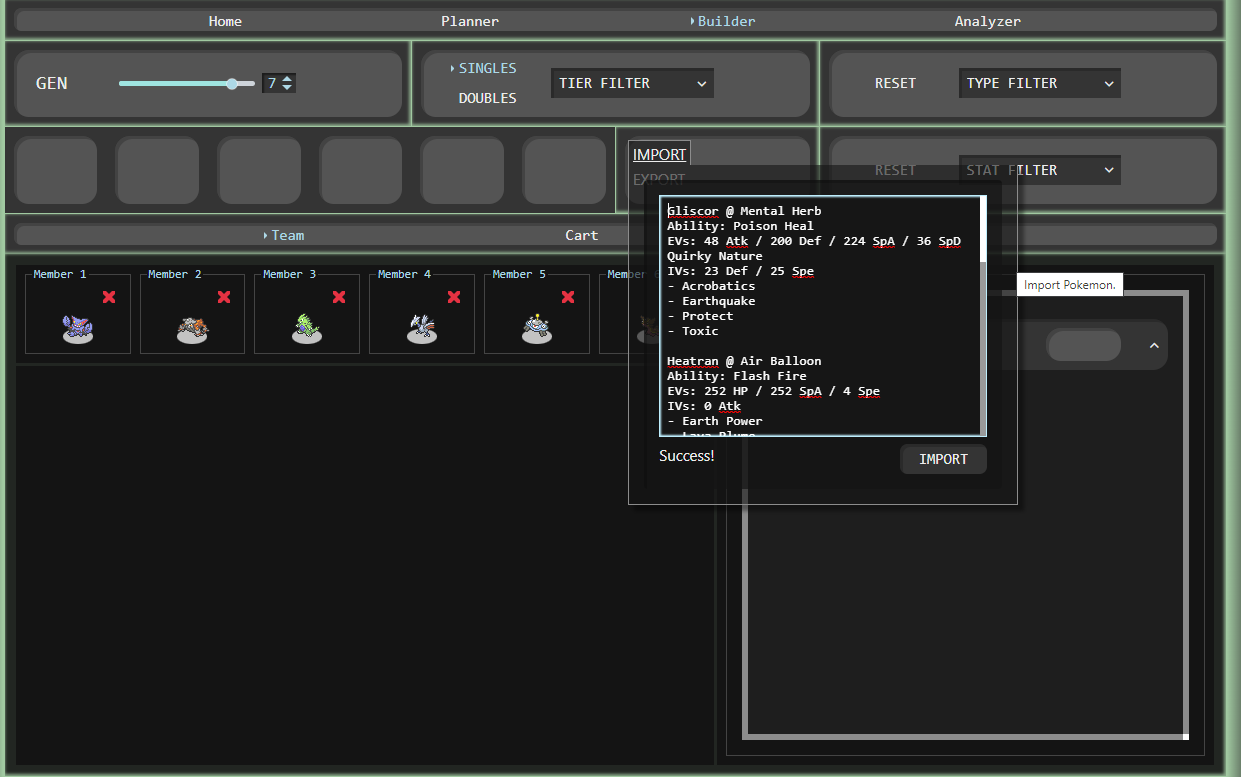Switch to the Analyzer tab

click(988, 21)
